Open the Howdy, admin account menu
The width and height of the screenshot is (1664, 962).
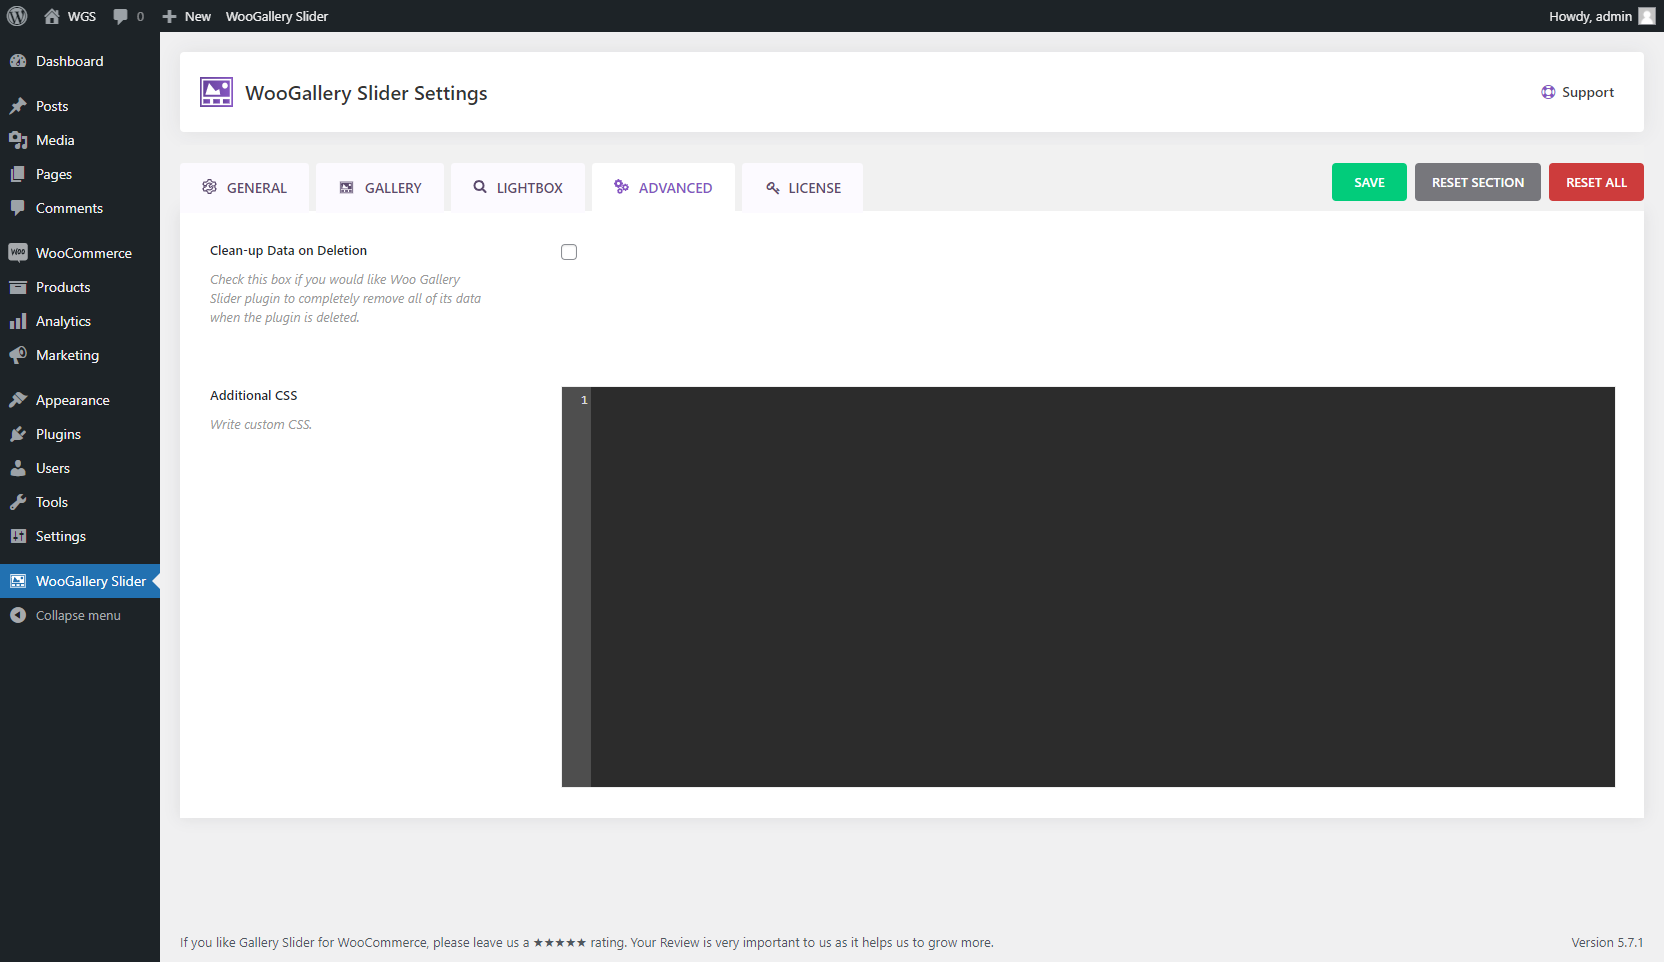tap(1590, 16)
